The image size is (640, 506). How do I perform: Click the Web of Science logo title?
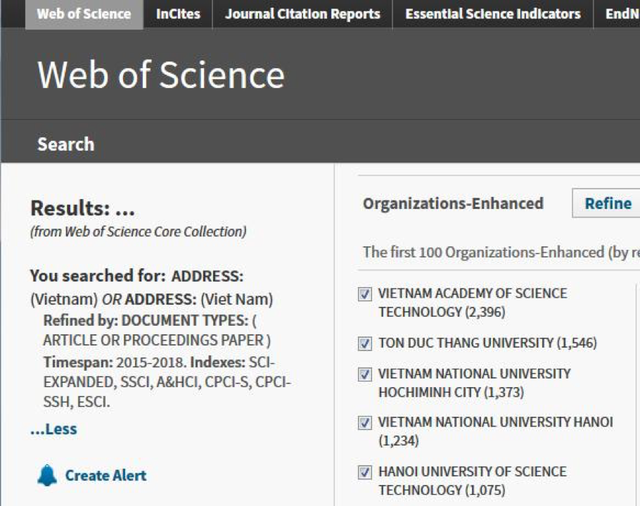coord(161,76)
